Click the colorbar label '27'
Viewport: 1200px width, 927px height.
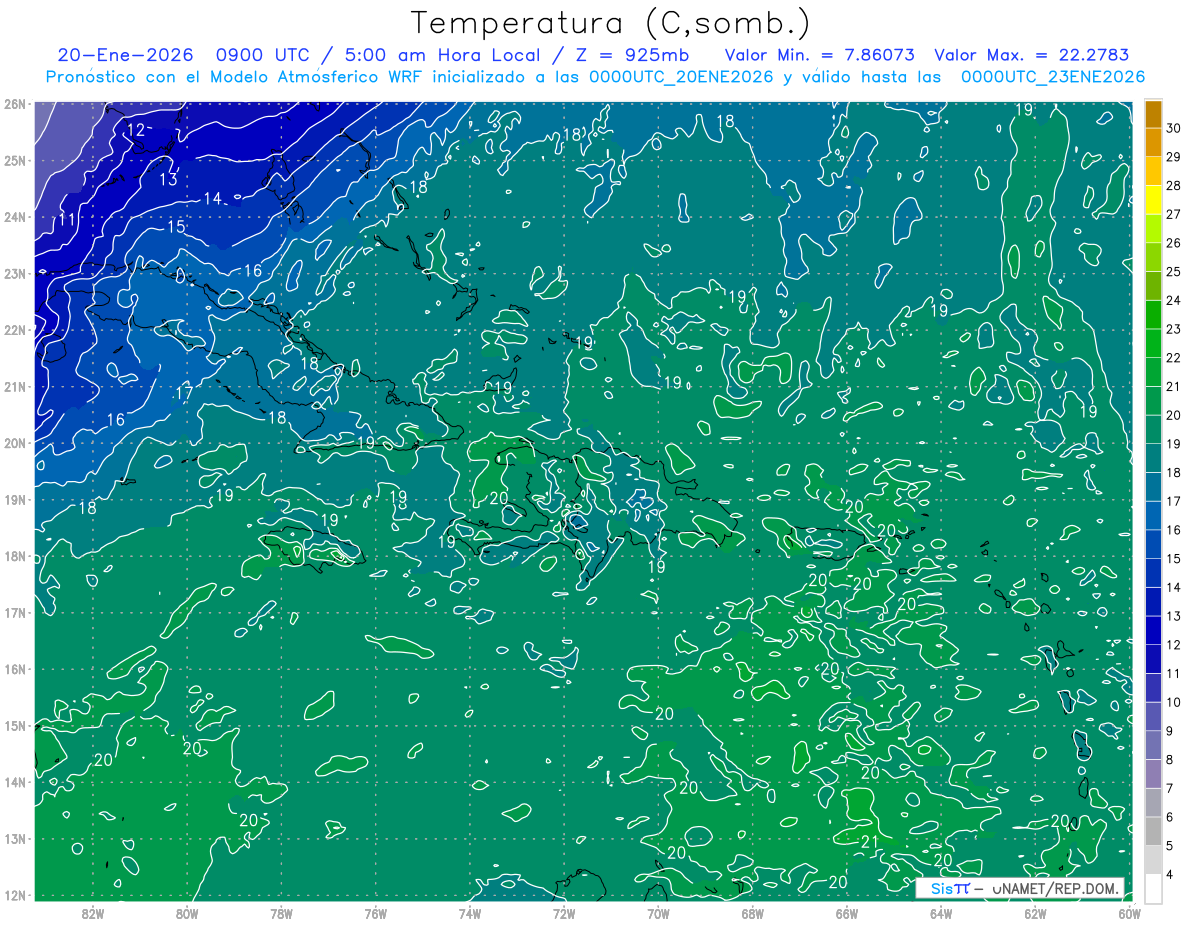(1174, 214)
